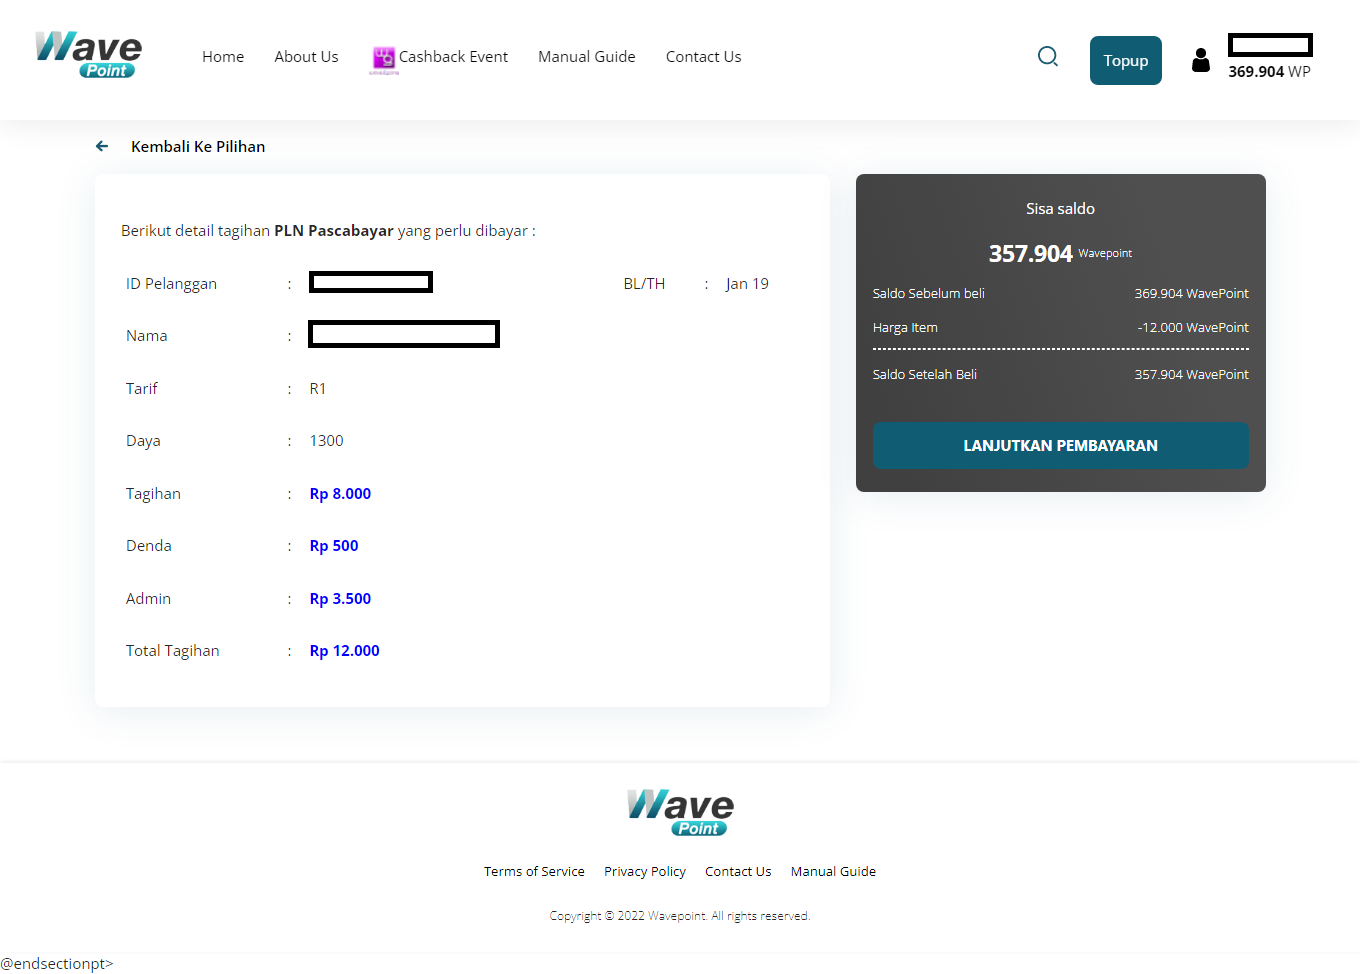Go to About Us page
The height and width of the screenshot is (974, 1360).
(306, 57)
